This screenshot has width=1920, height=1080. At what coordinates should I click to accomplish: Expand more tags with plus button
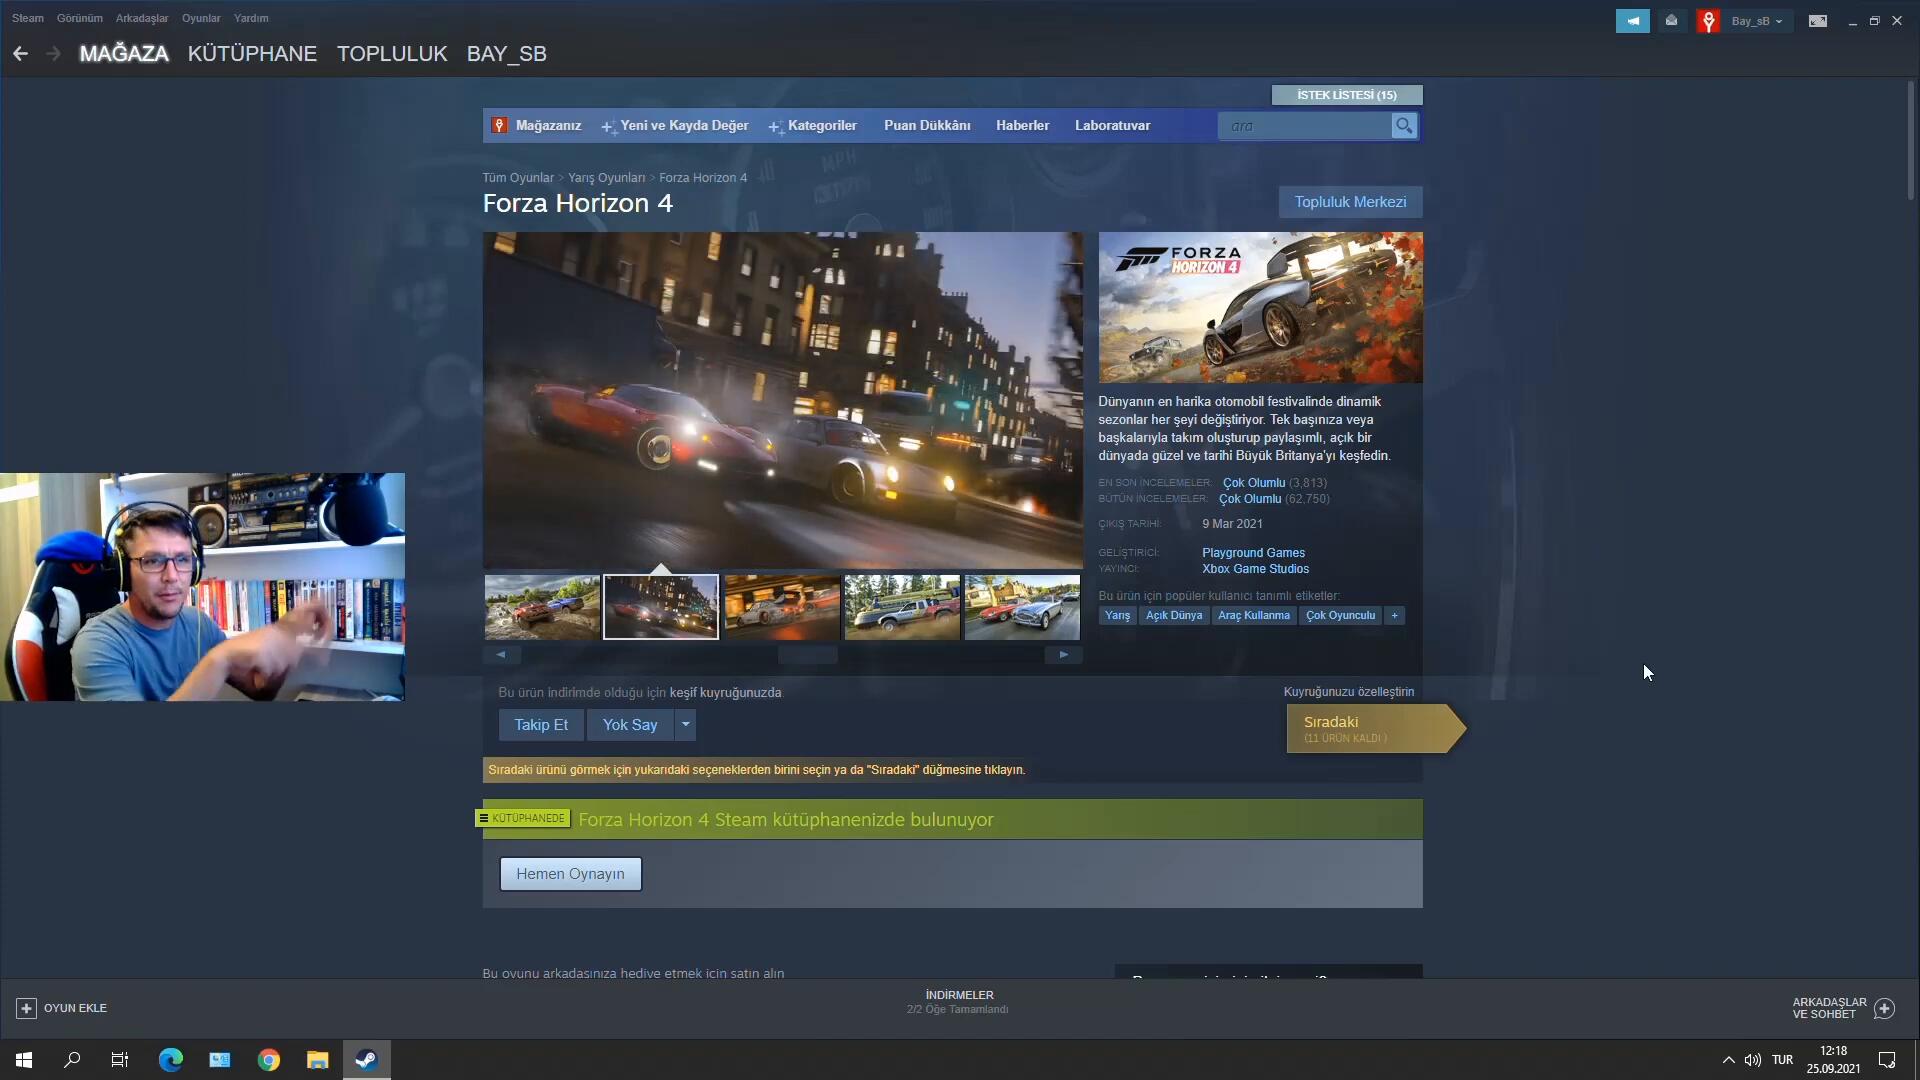pyautogui.click(x=1394, y=616)
